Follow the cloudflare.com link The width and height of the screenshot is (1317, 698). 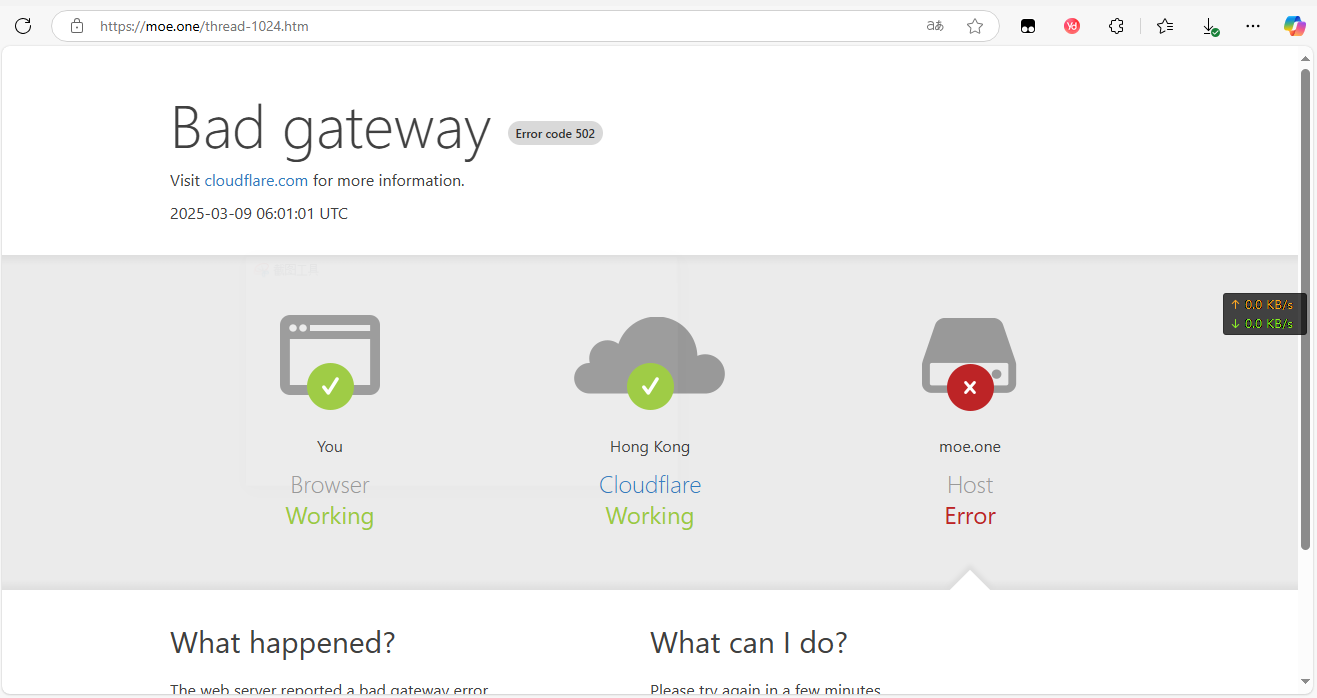pos(256,181)
